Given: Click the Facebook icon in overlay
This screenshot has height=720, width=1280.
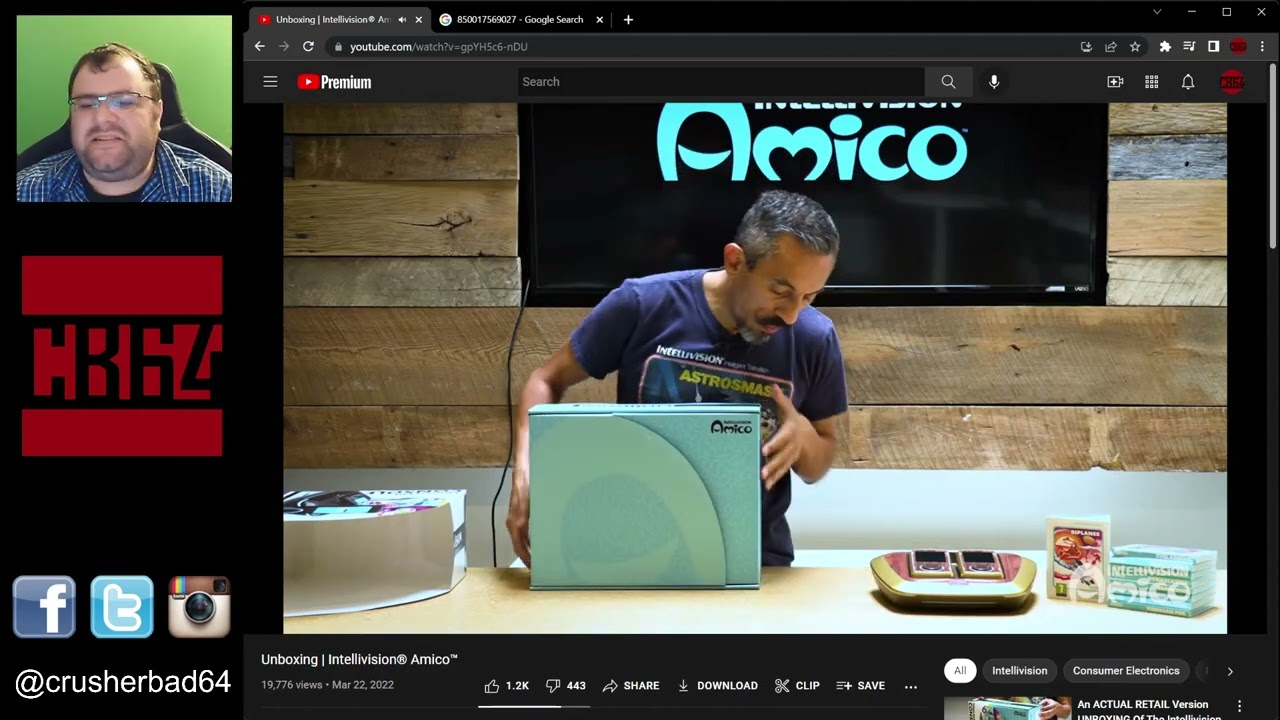Looking at the screenshot, I should [x=44, y=607].
